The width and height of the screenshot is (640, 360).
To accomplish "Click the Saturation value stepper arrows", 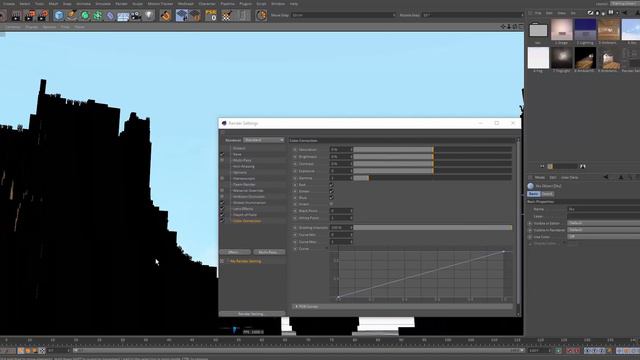I will (351, 150).
